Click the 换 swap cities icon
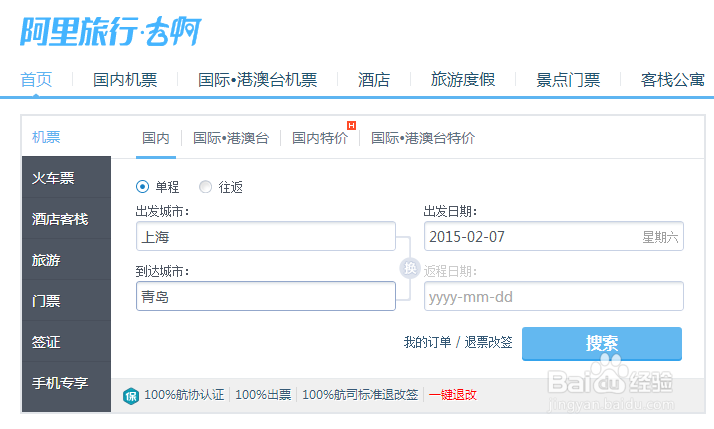The image size is (714, 429). [x=410, y=268]
